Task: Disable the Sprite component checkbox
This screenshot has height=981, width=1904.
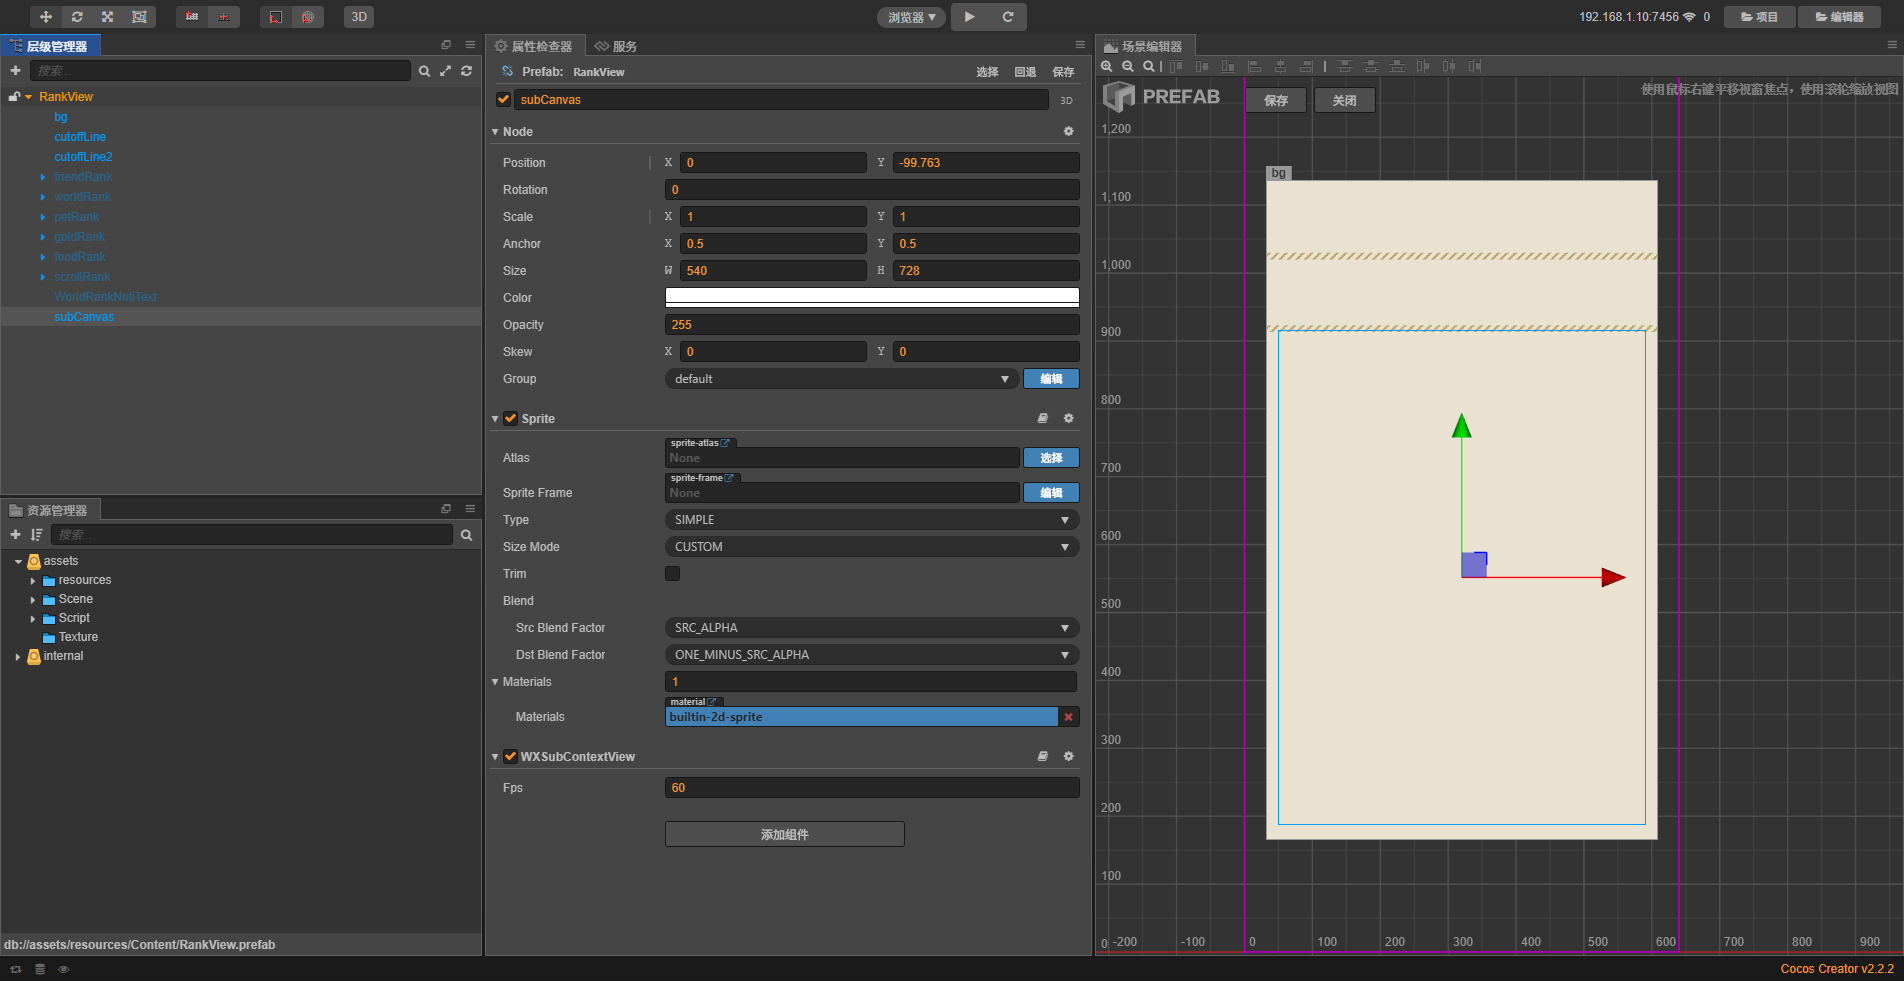Action: click(x=510, y=419)
